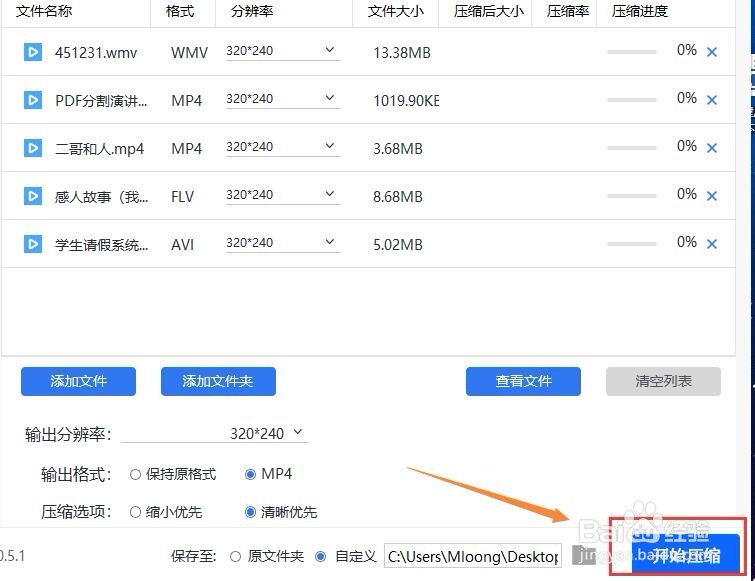Click the save path field with C:\Users\Mloong\Desktop
The image size is (755, 581).
click(473, 556)
